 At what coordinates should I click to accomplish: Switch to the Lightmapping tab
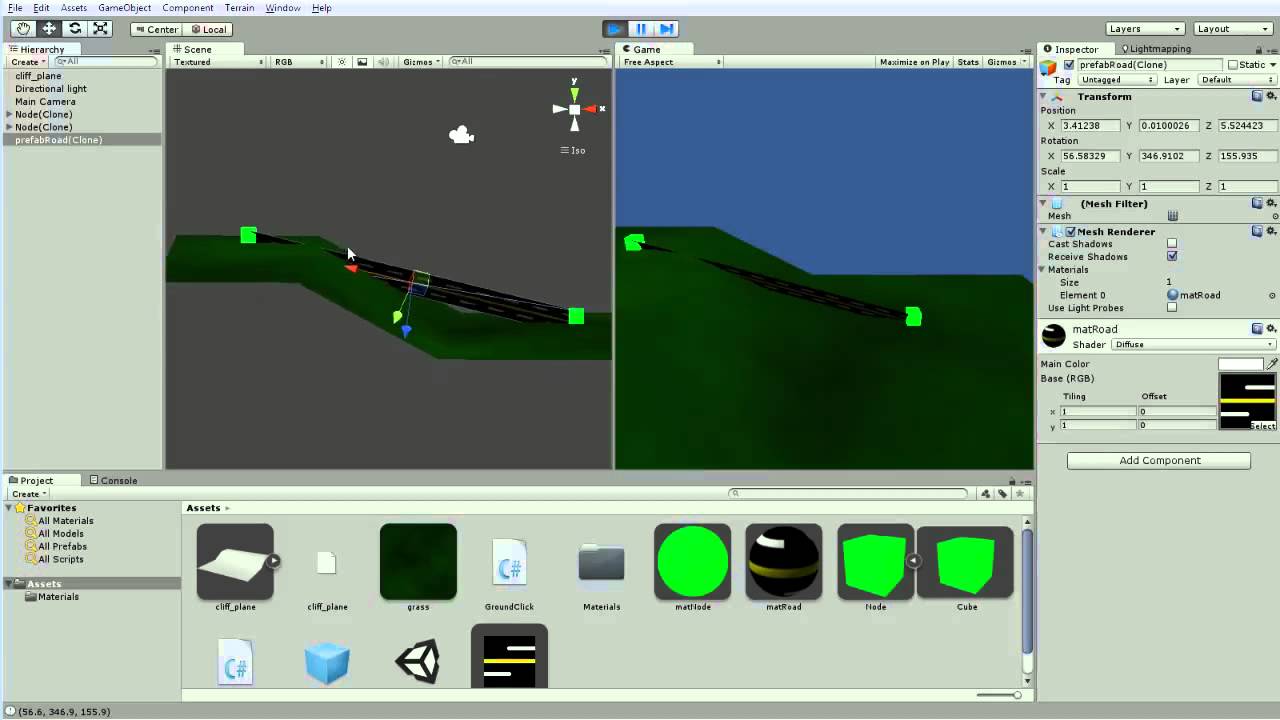(1156, 49)
